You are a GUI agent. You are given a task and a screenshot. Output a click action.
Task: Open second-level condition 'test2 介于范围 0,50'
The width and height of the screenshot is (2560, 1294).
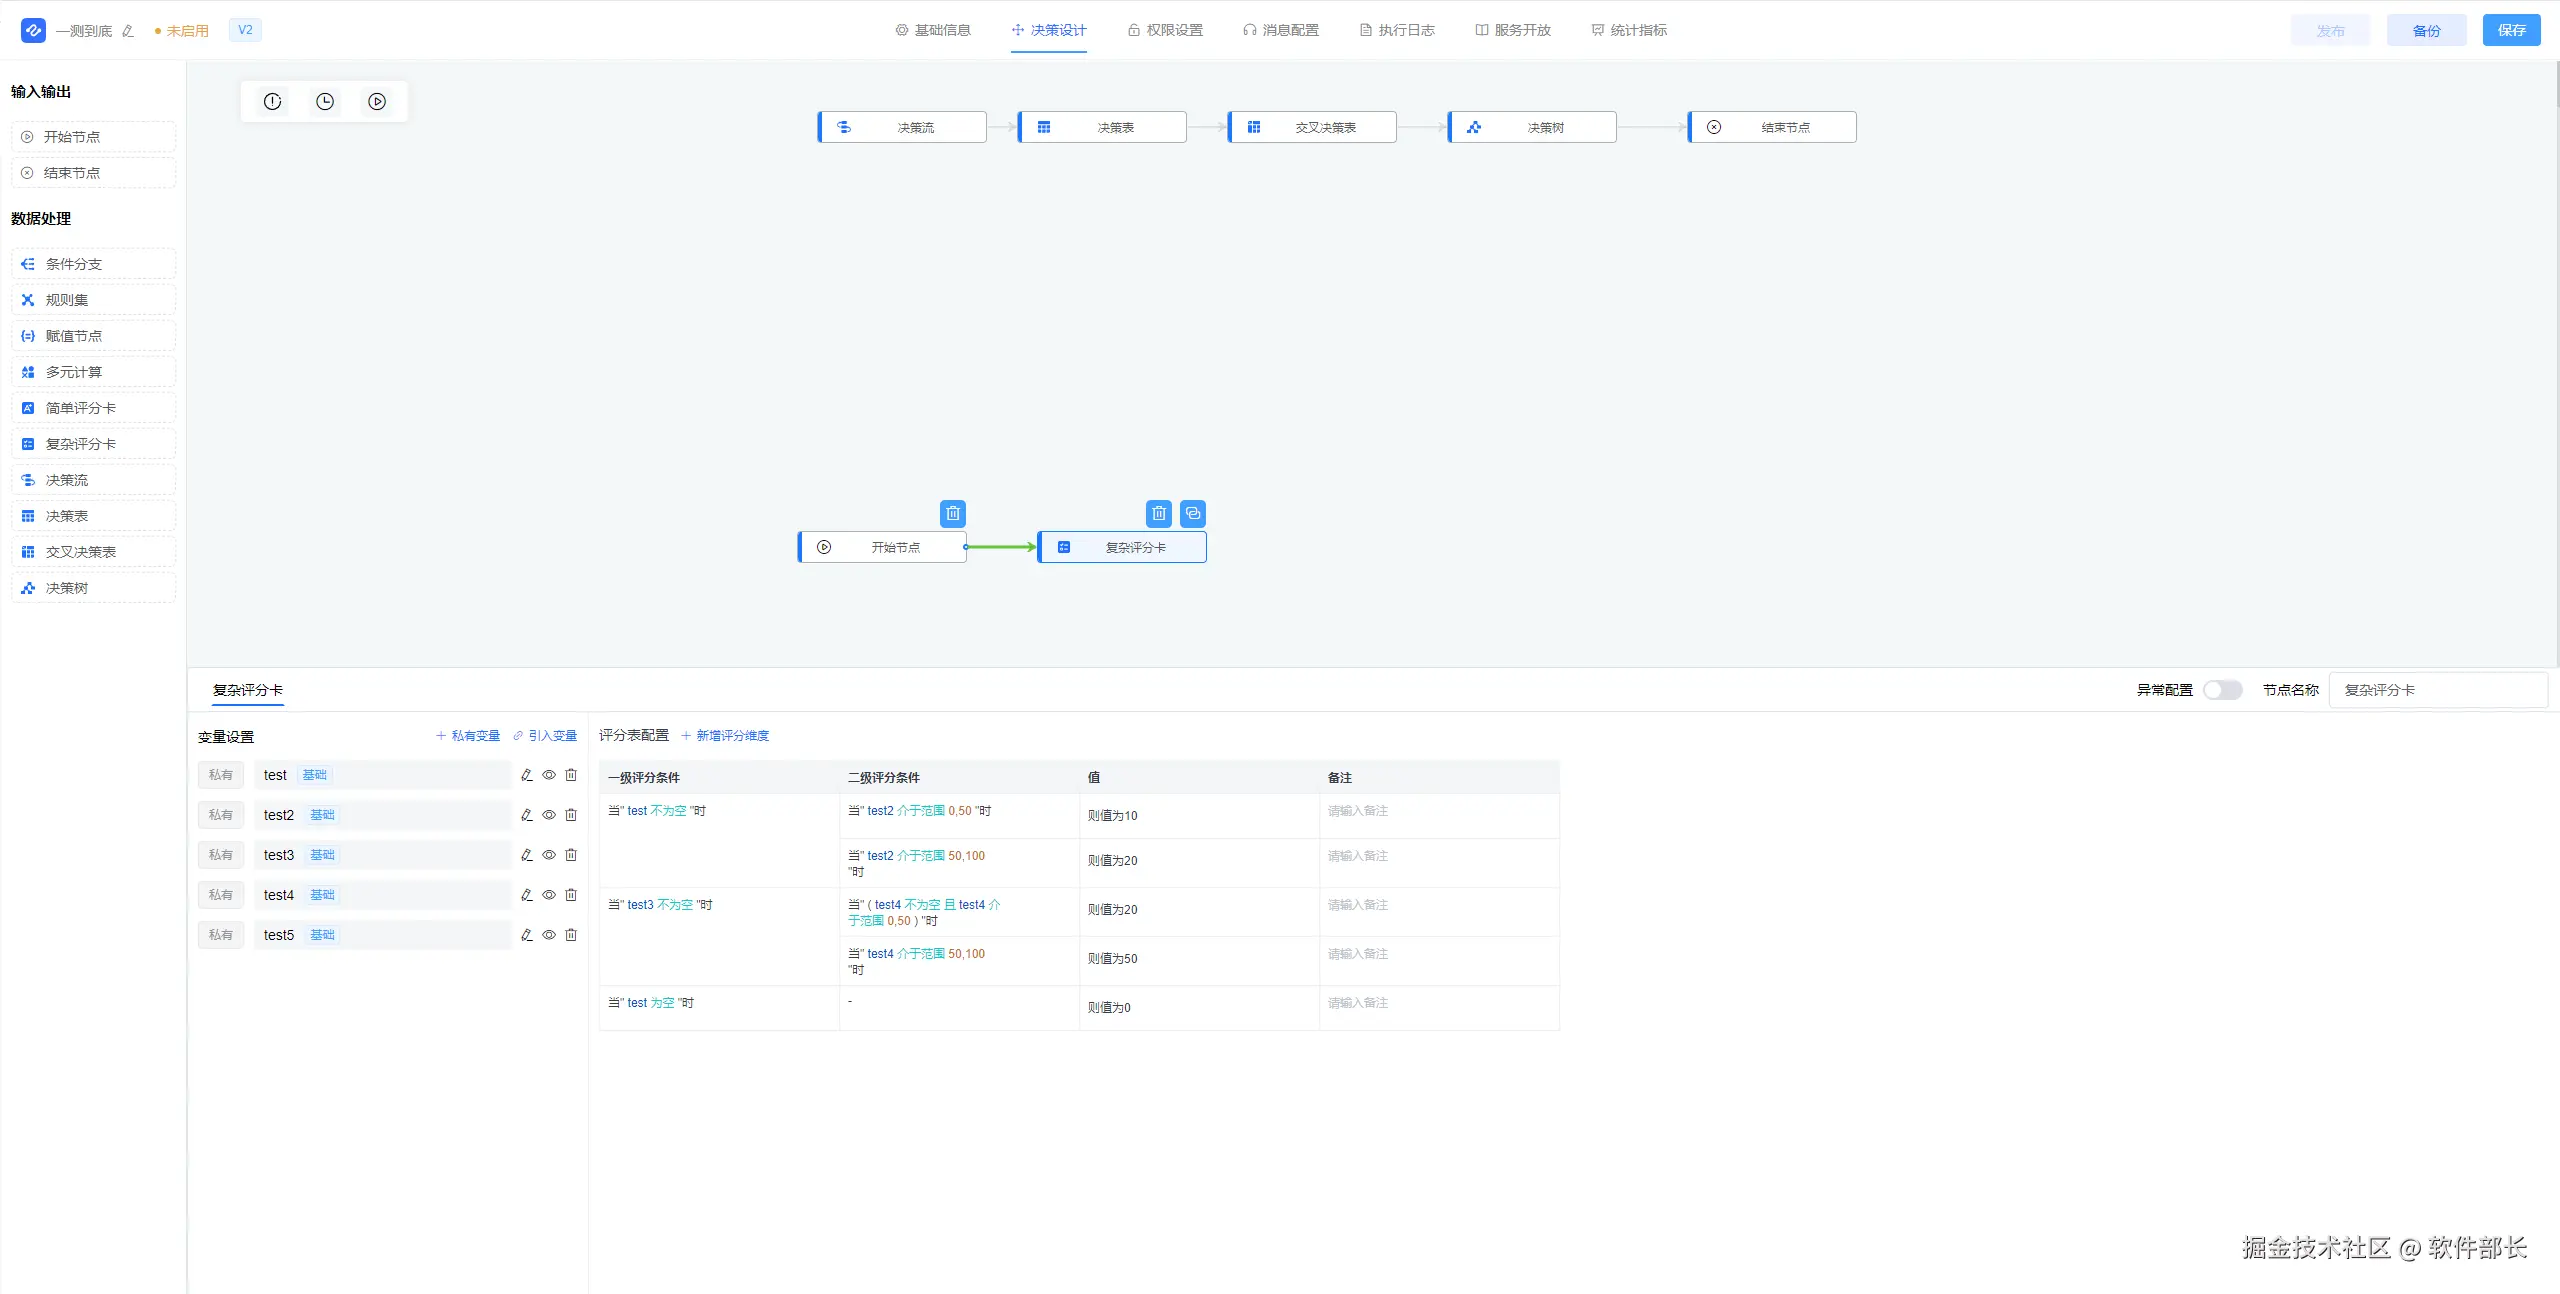pyautogui.click(x=919, y=811)
